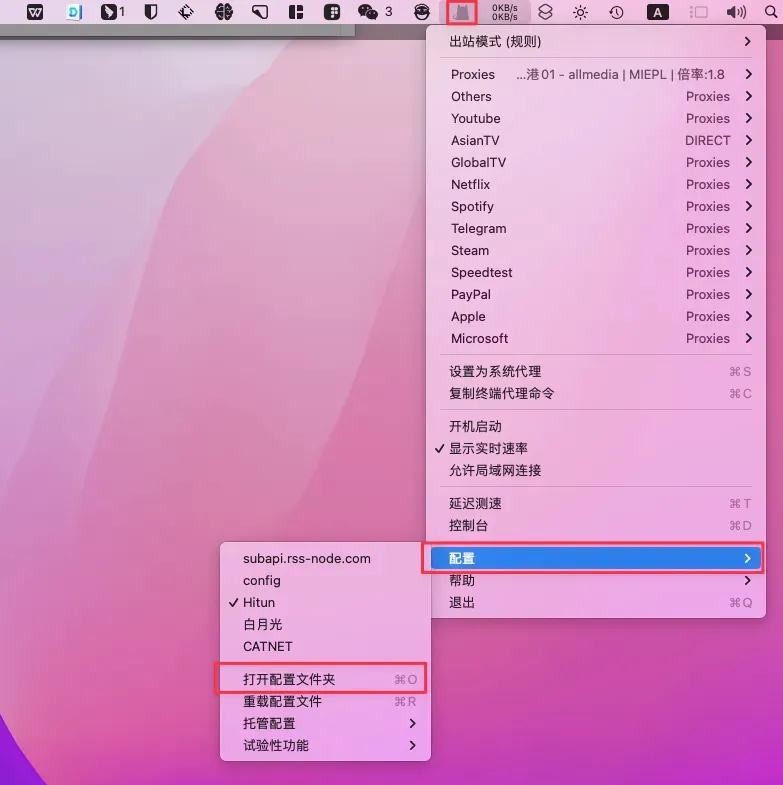
Task: Expand the GlobalTV proxy group
Action: (x=596, y=163)
